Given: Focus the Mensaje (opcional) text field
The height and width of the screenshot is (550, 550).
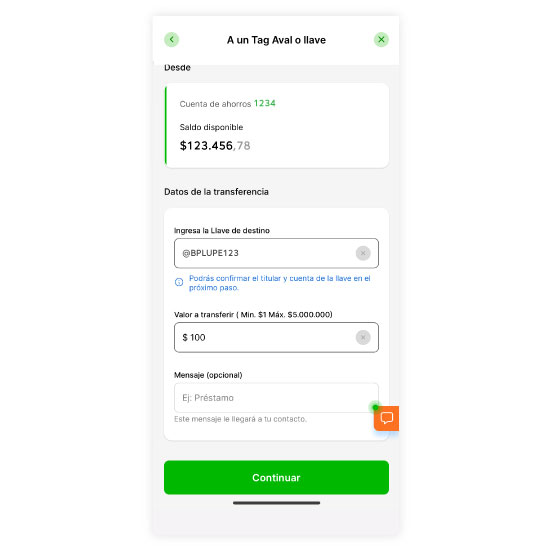Looking at the screenshot, I should [276, 398].
